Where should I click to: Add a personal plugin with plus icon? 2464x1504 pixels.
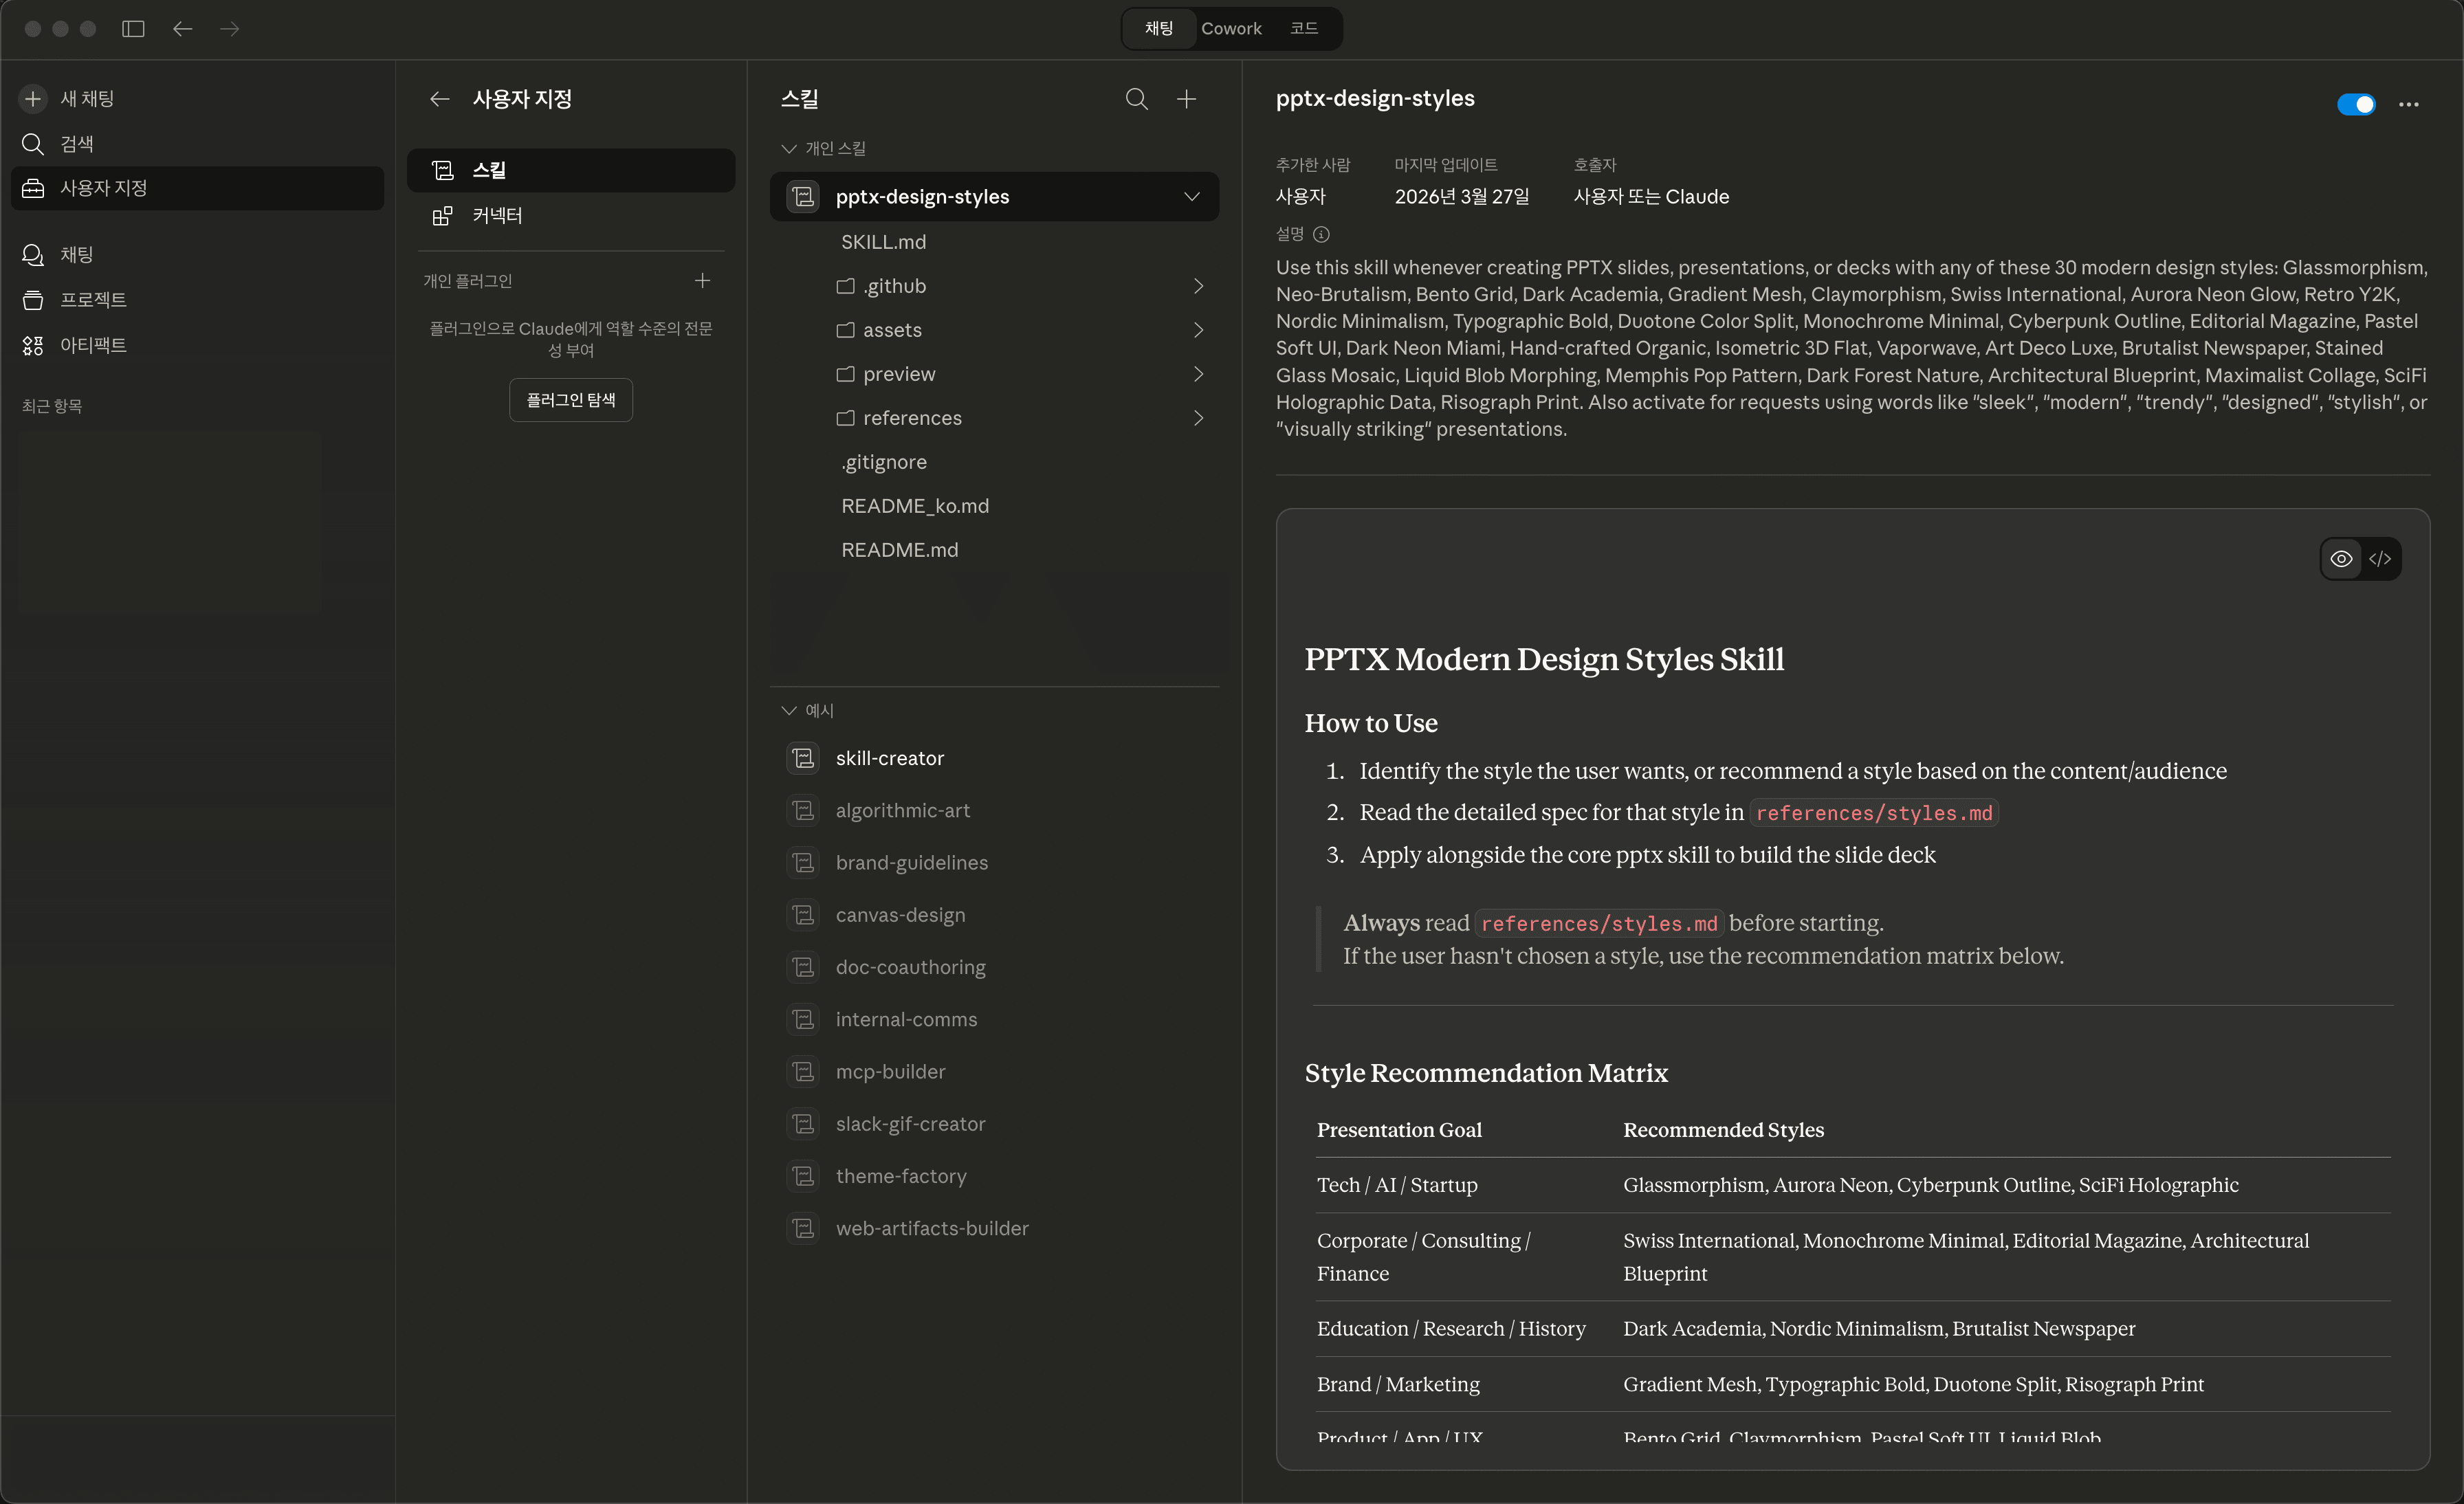pyautogui.click(x=702, y=281)
